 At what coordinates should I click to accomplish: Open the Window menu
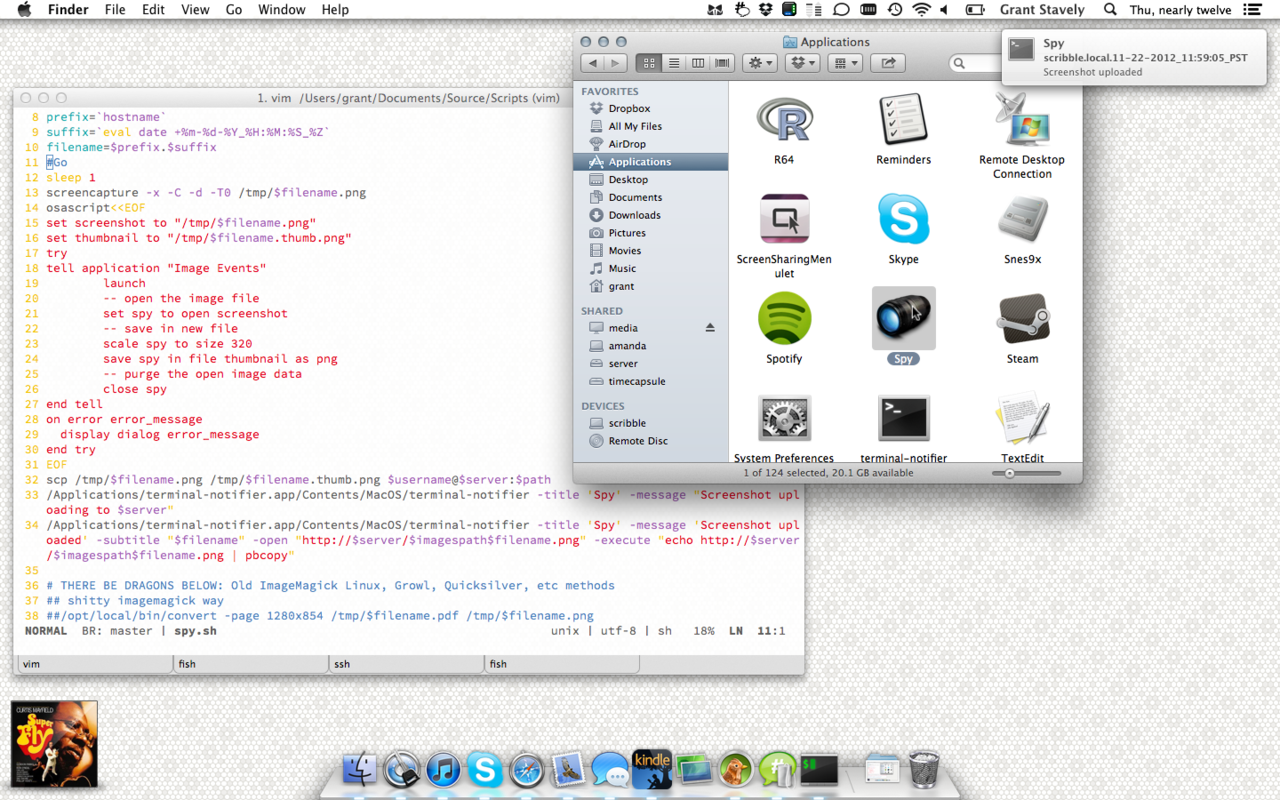point(282,10)
